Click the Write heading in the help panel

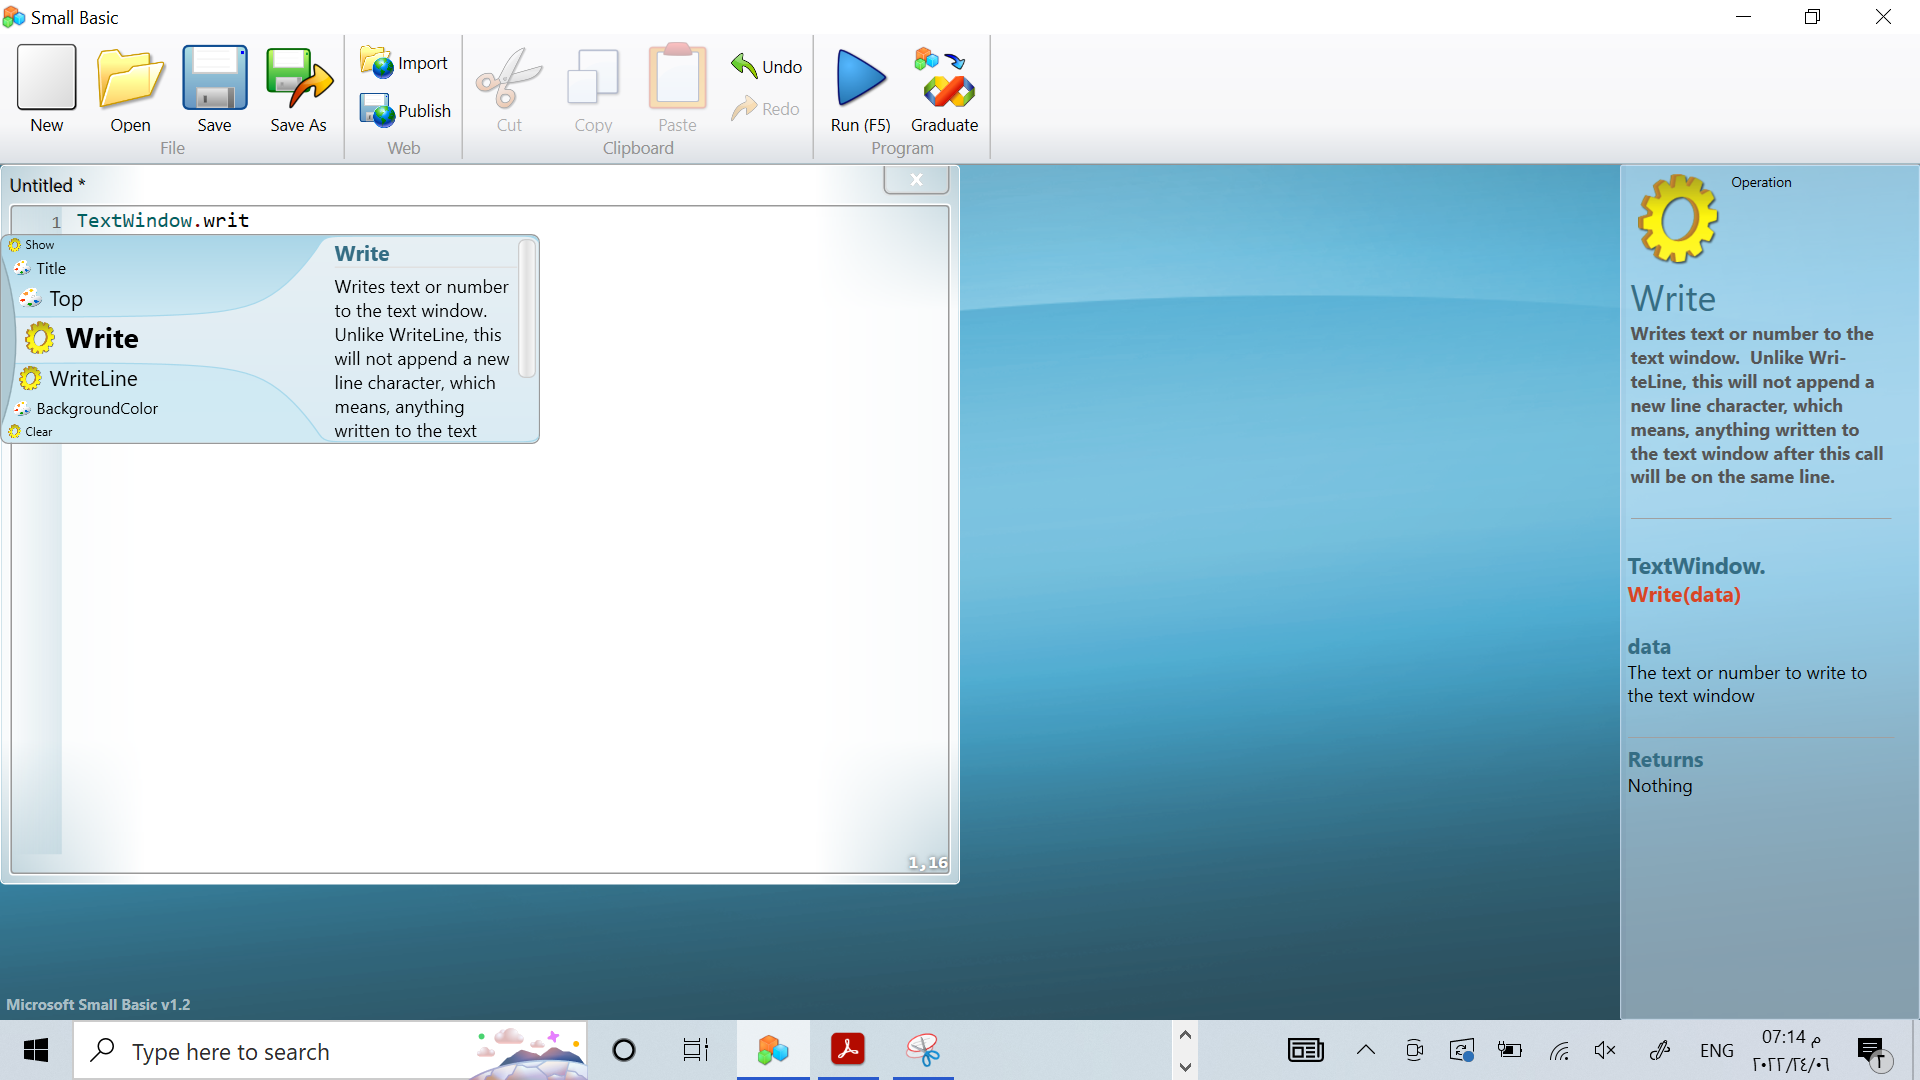(1673, 298)
